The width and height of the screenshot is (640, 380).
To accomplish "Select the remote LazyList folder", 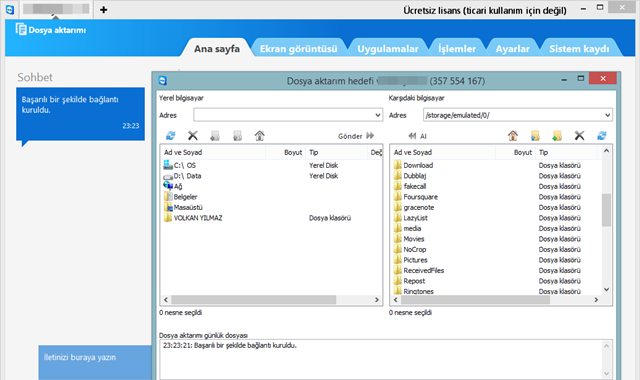I will tap(411, 218).
